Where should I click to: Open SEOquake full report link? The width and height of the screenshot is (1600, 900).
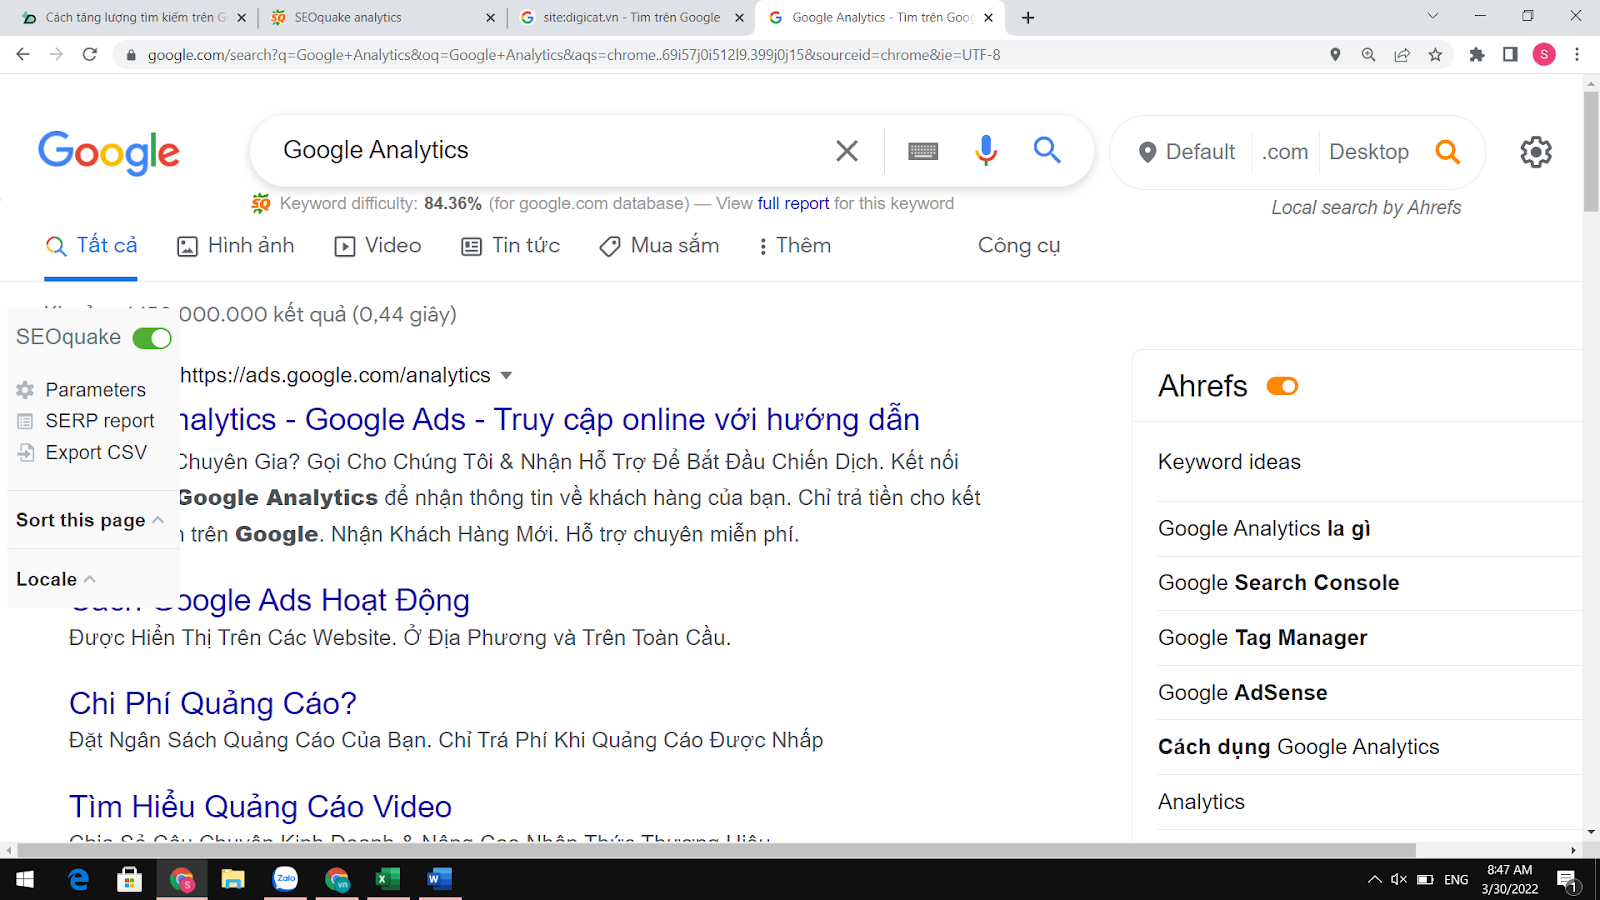(793, 204)
